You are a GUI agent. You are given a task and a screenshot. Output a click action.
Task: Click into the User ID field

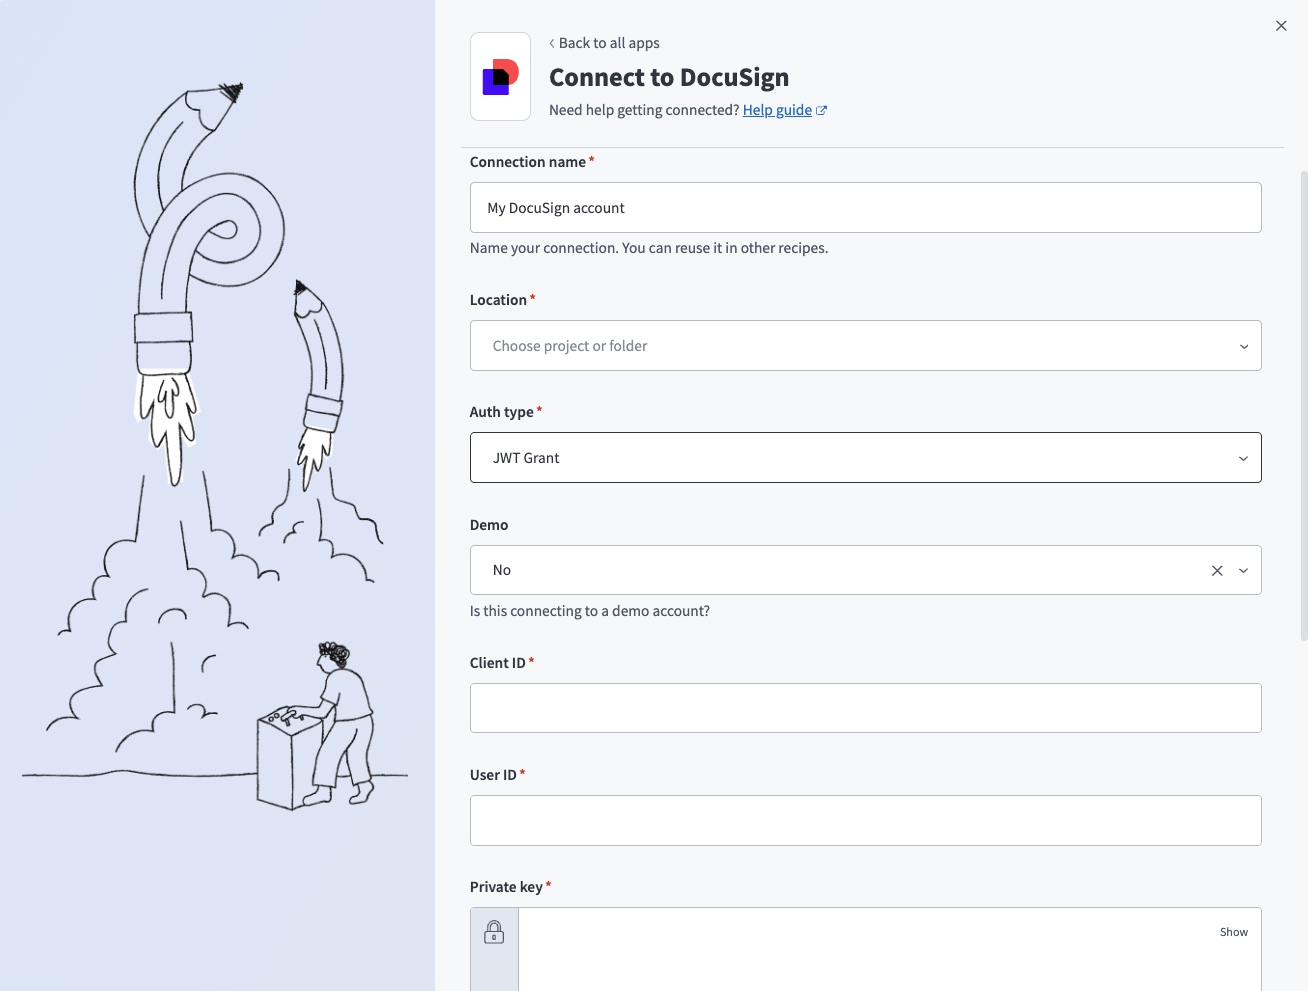pos(866,820)
